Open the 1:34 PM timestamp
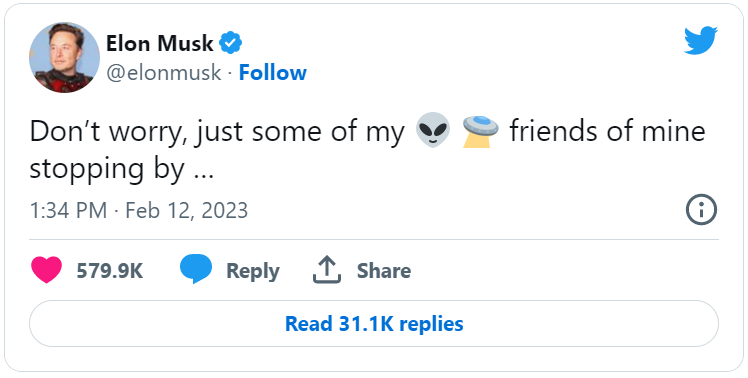 tap(68, 210)
